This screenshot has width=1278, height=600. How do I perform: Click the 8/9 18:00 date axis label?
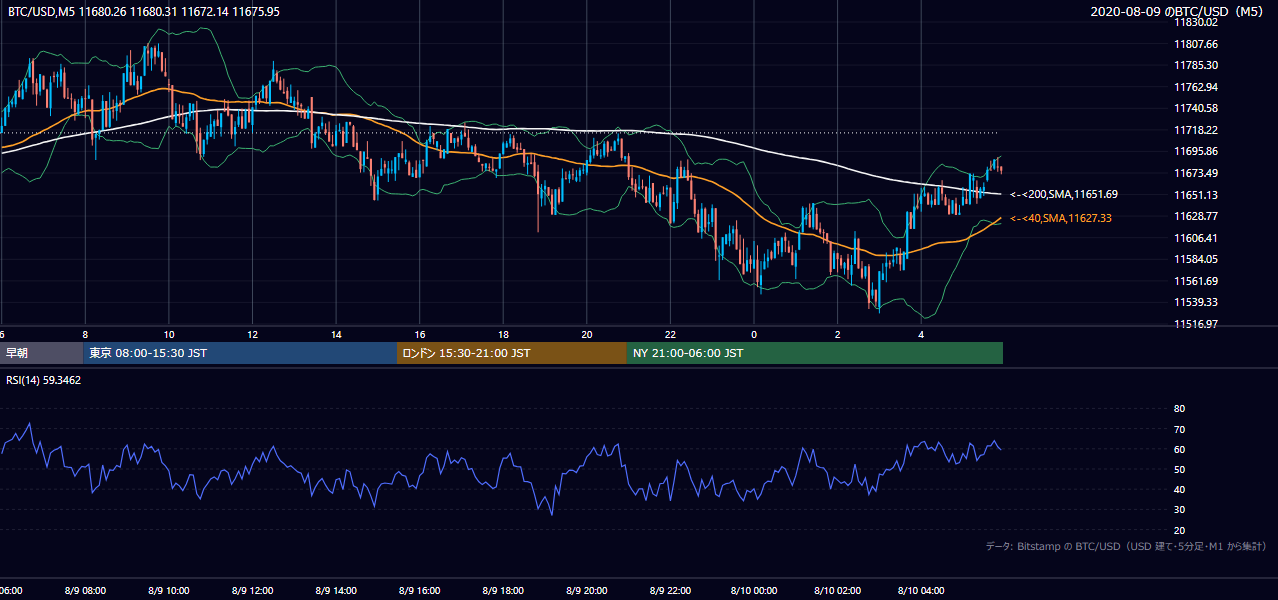tap(502, 591)
